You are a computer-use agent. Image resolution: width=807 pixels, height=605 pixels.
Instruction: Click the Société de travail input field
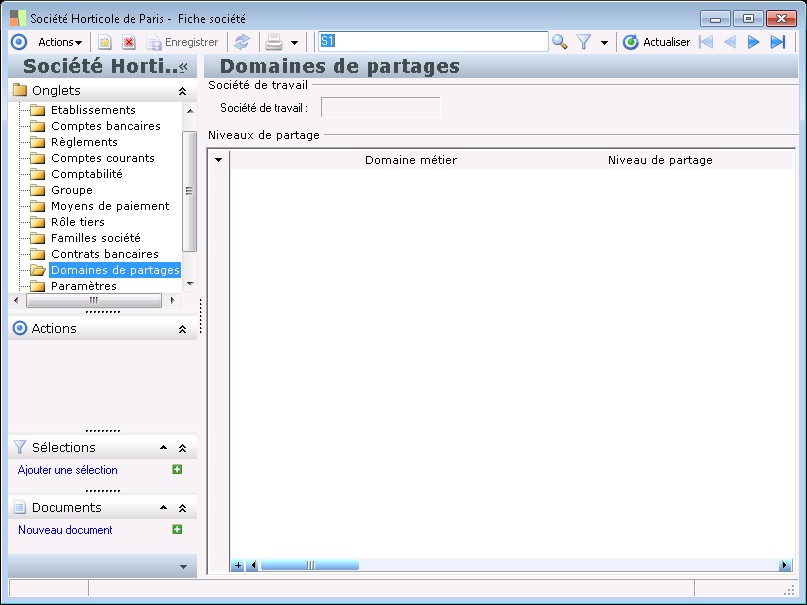(x=380, y=108)
